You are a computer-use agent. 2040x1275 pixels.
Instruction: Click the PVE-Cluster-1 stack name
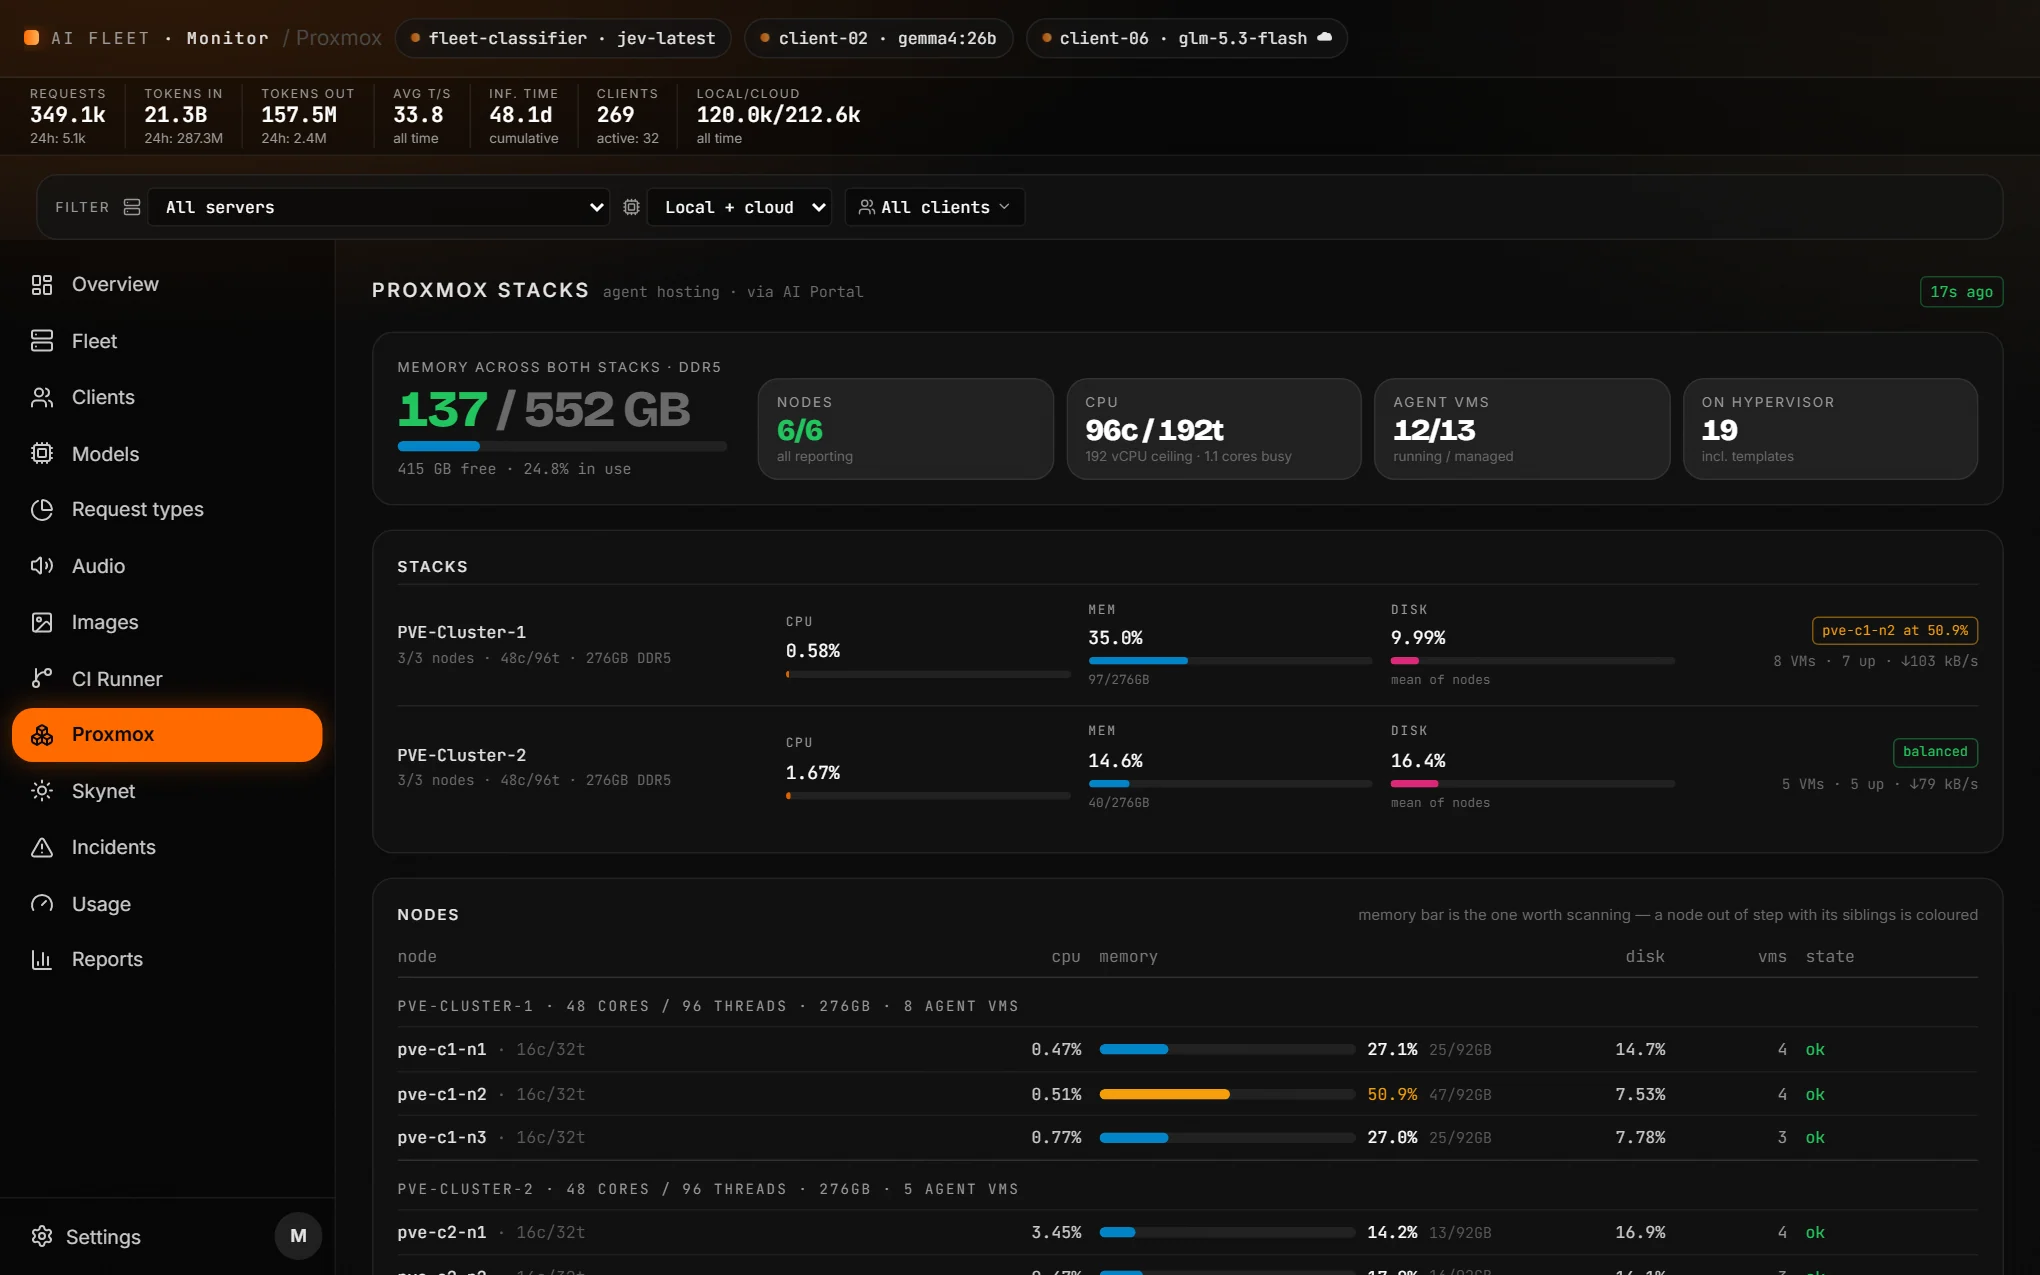point(461,632)
